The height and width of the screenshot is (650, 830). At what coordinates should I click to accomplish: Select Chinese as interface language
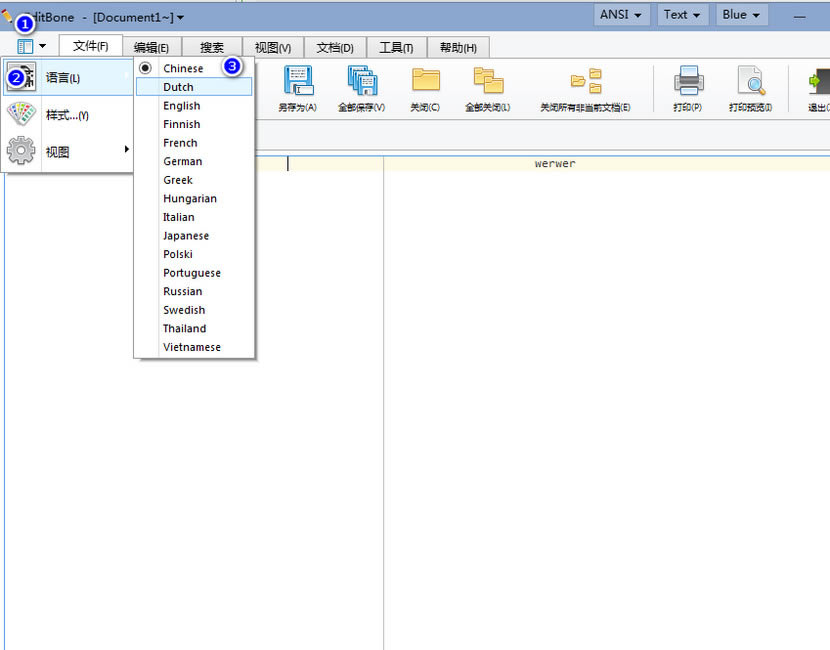coord(185,67)
